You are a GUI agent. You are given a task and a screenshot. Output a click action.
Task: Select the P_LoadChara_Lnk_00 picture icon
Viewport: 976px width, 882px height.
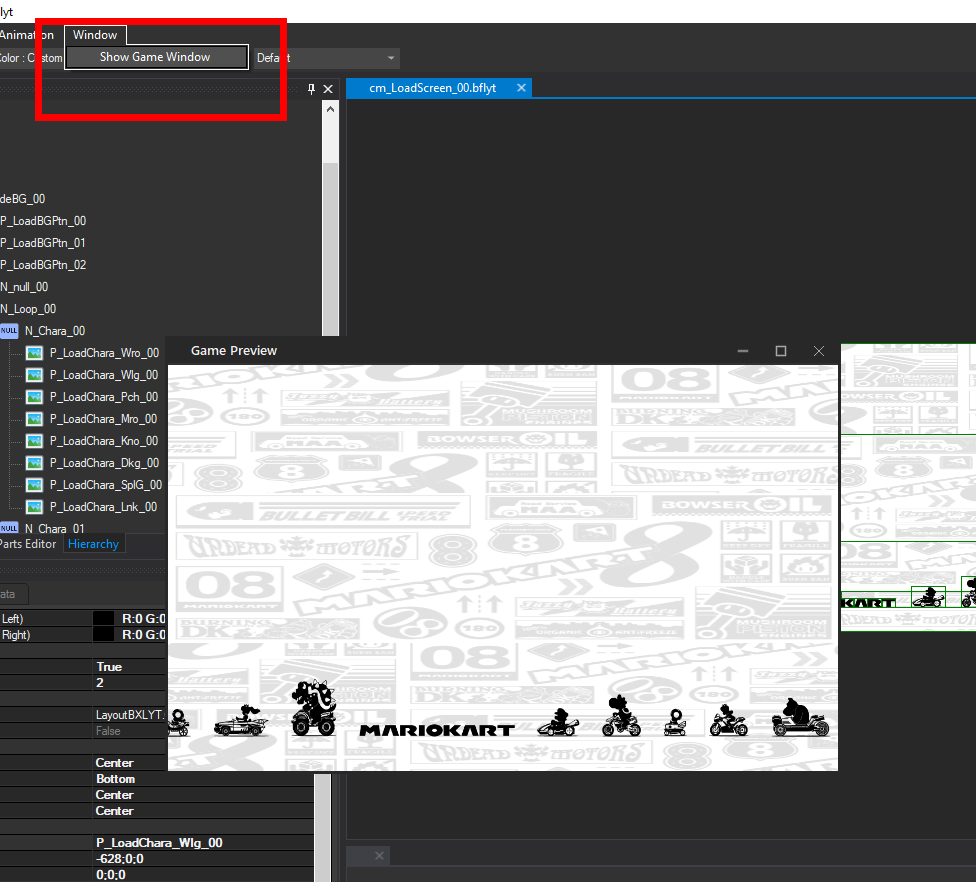click(33, 506)
